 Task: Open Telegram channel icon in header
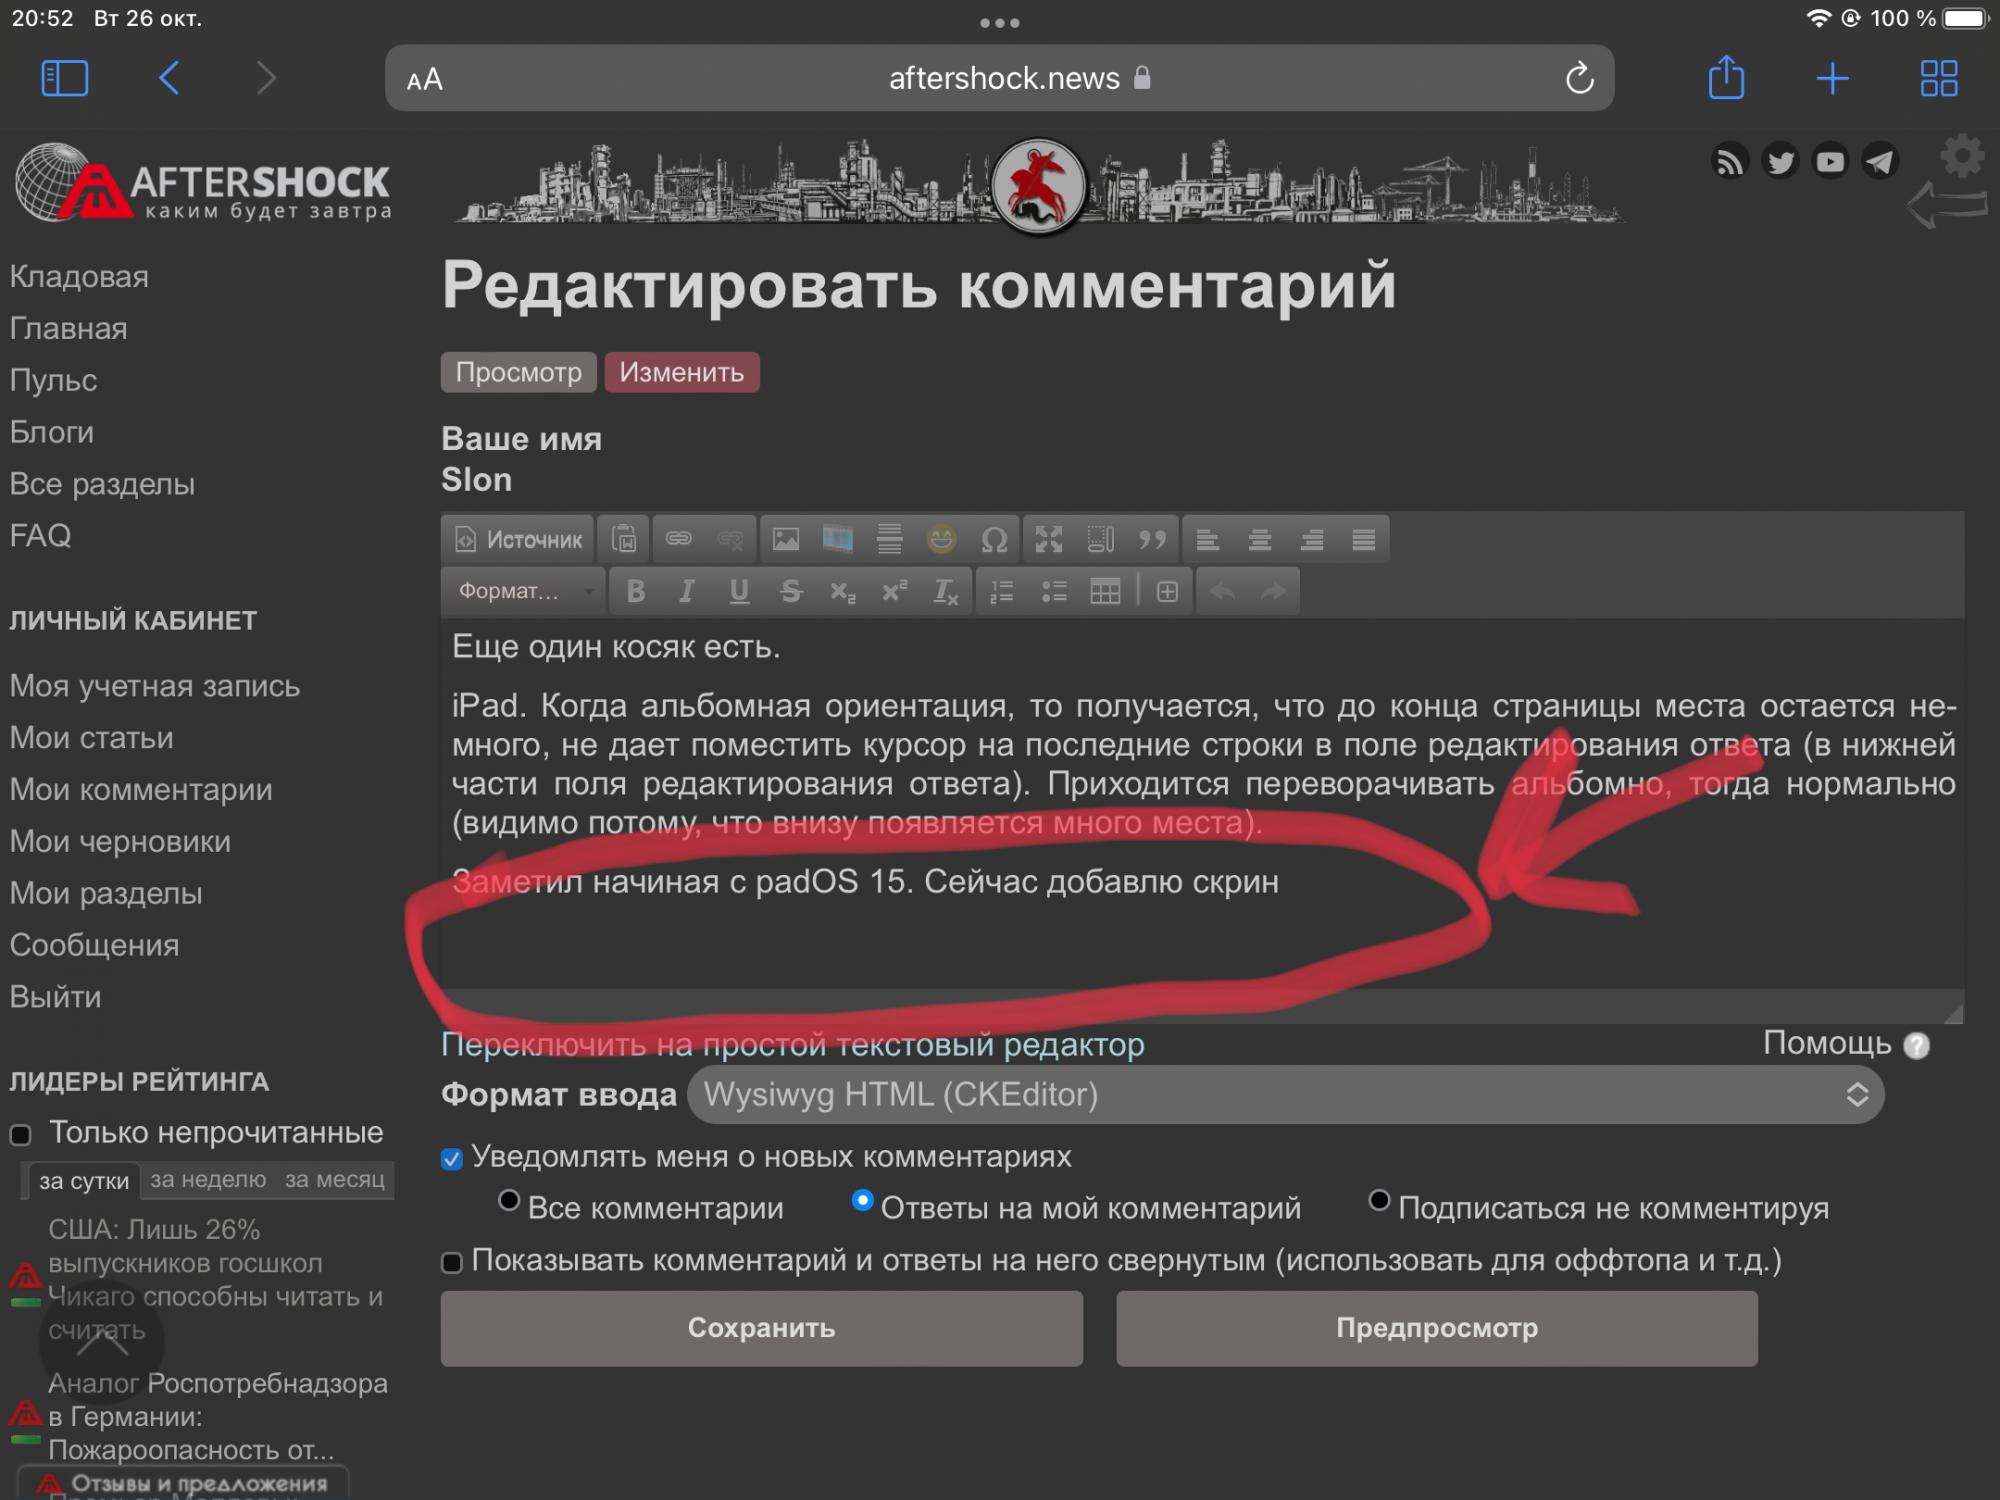[x=1880, y=162]
